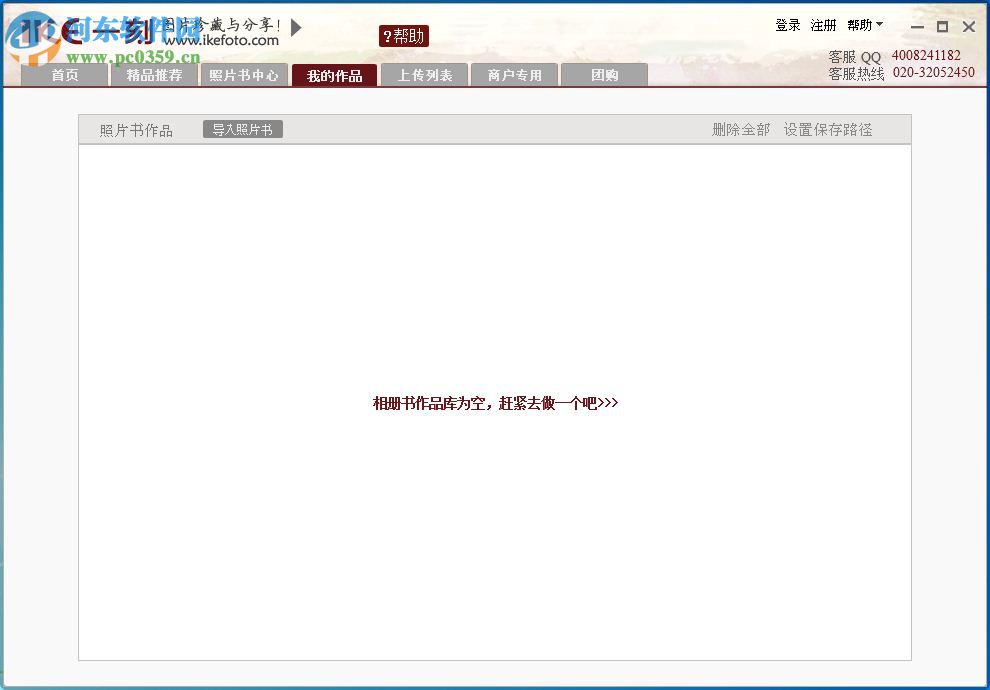Open 设置保存路径 to set save path

tap(827, 129)
